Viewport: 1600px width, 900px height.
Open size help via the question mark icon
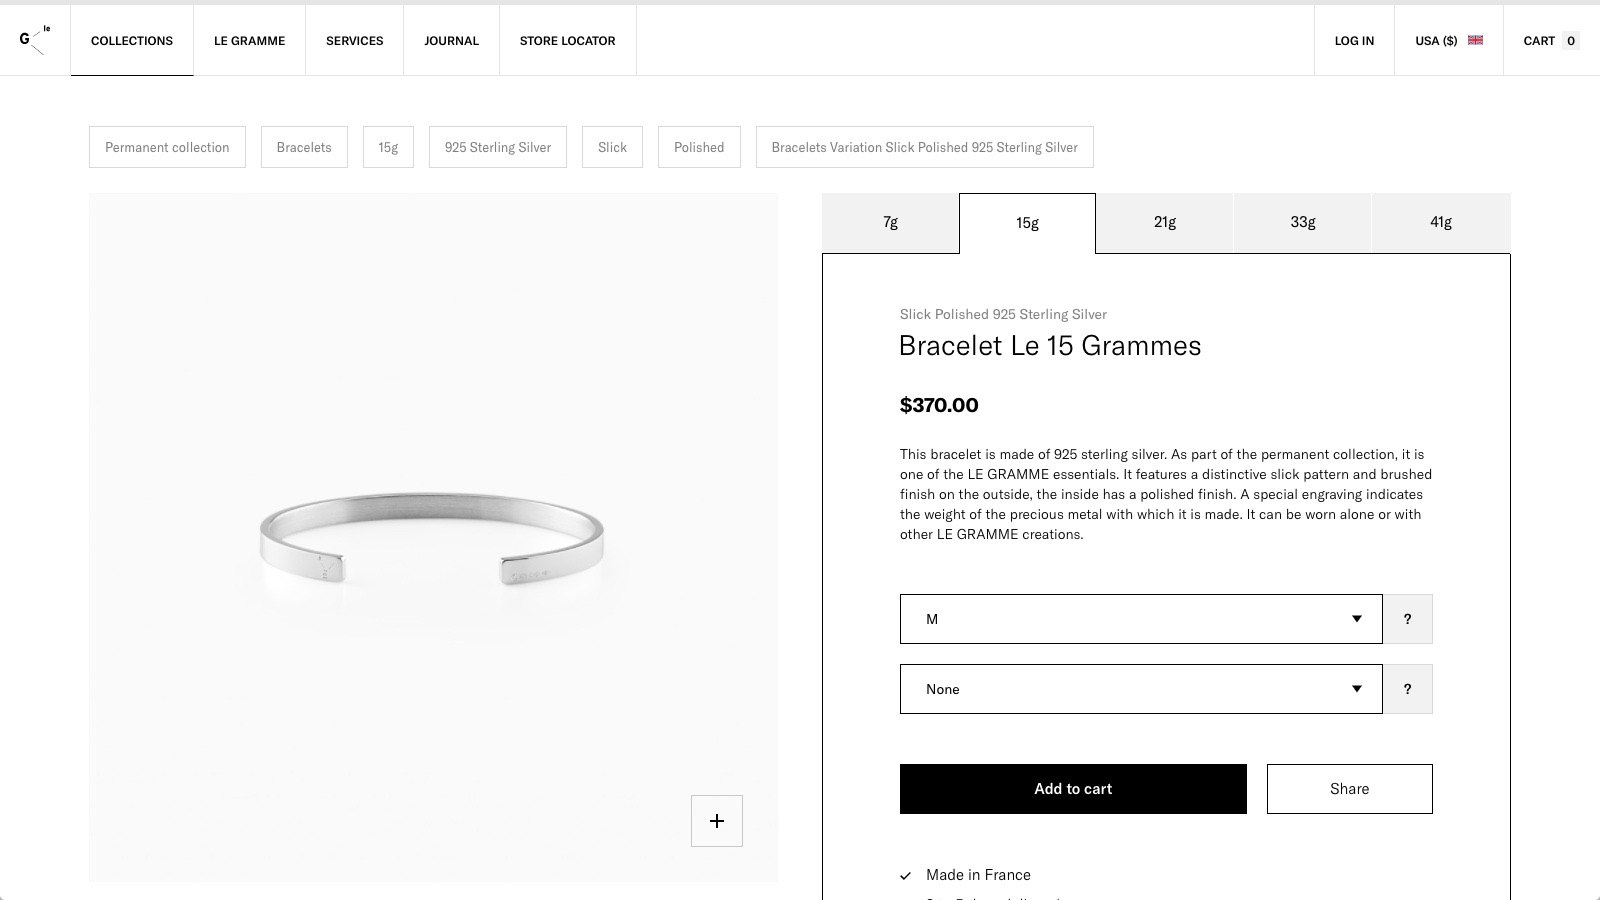pyautogui.click(x=1408, y=618)
